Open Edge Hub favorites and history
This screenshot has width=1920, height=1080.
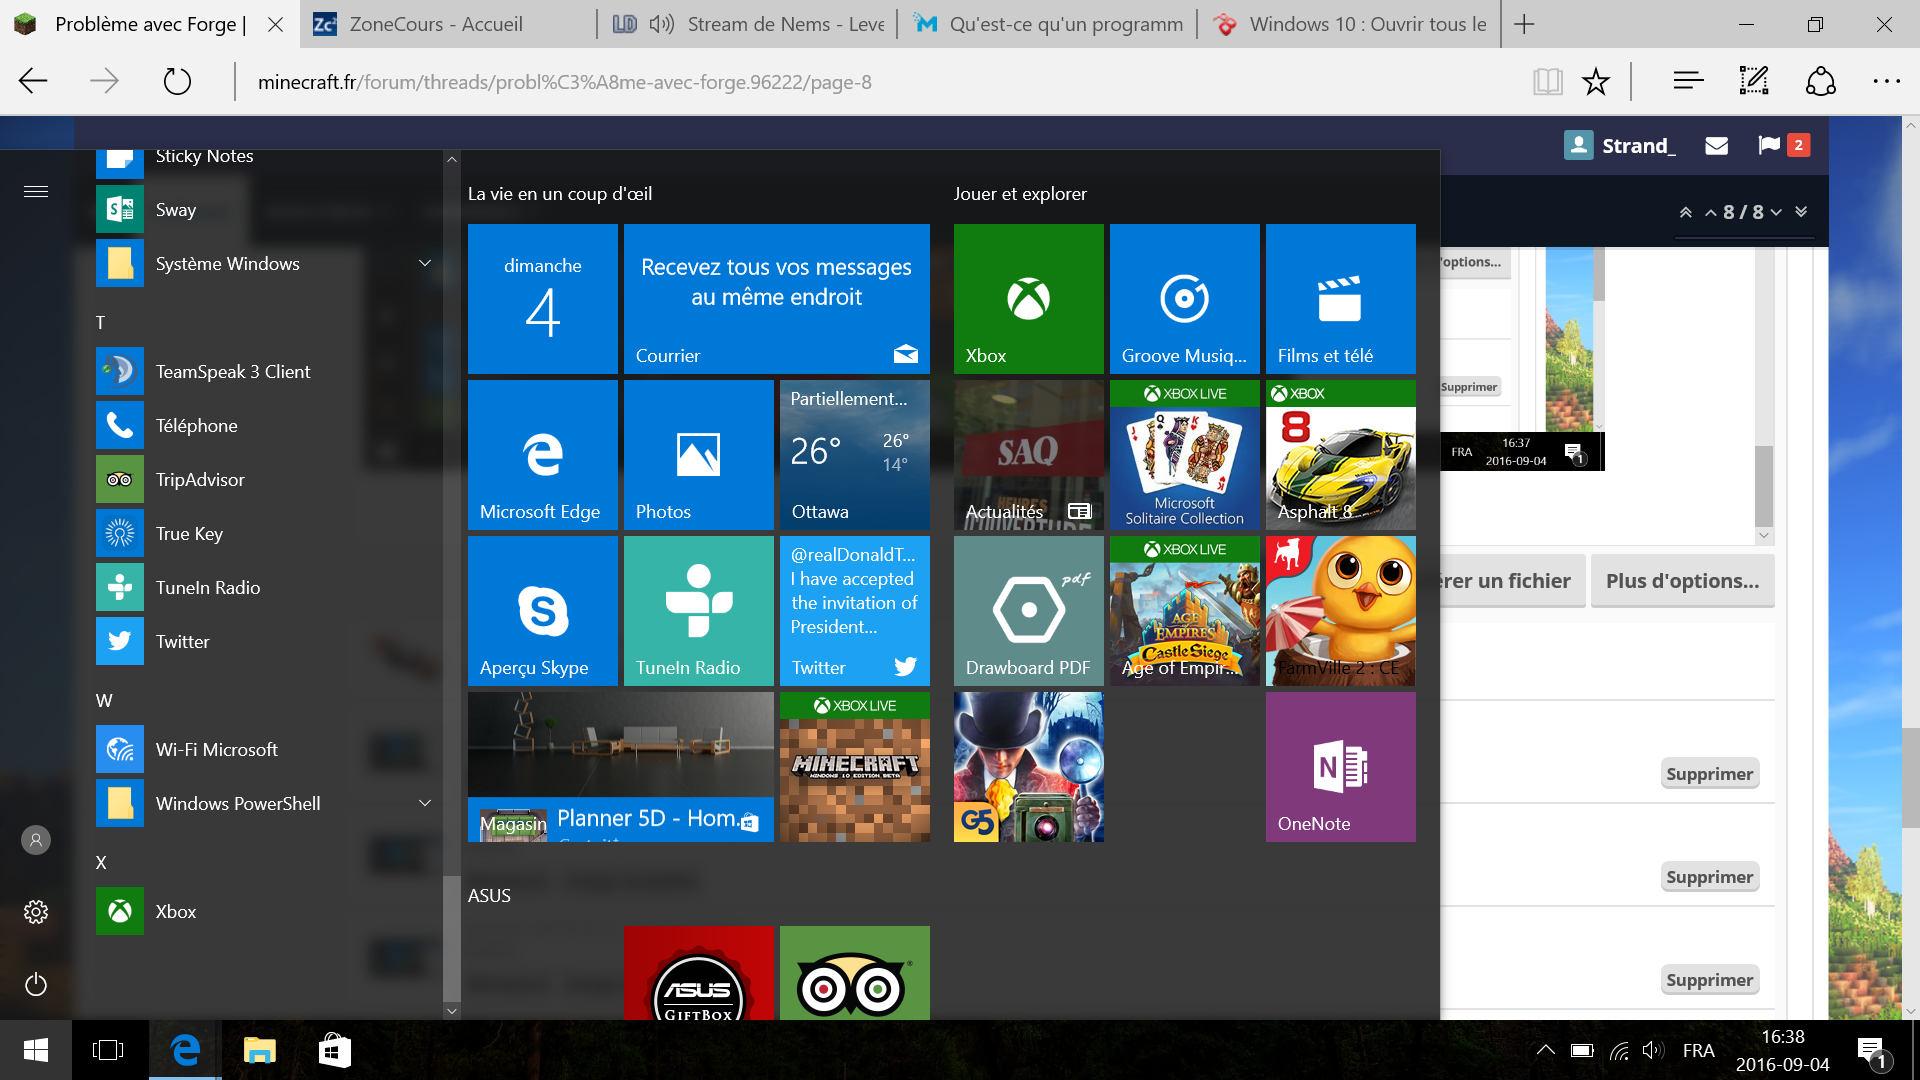(1688, 82)
